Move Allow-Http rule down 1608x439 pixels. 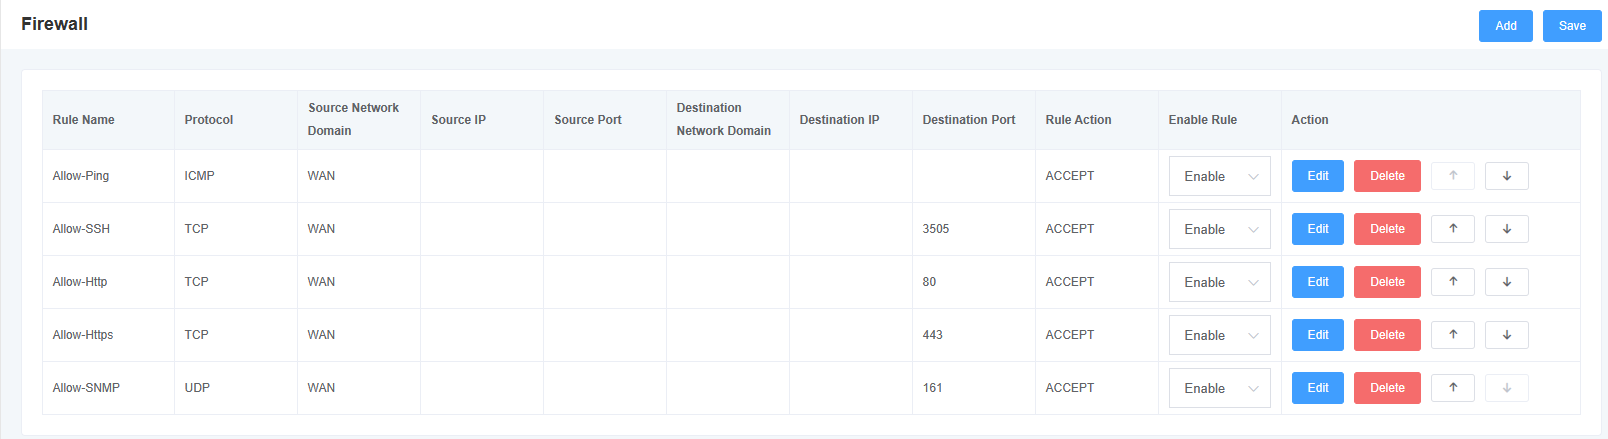click(1507, 282)
